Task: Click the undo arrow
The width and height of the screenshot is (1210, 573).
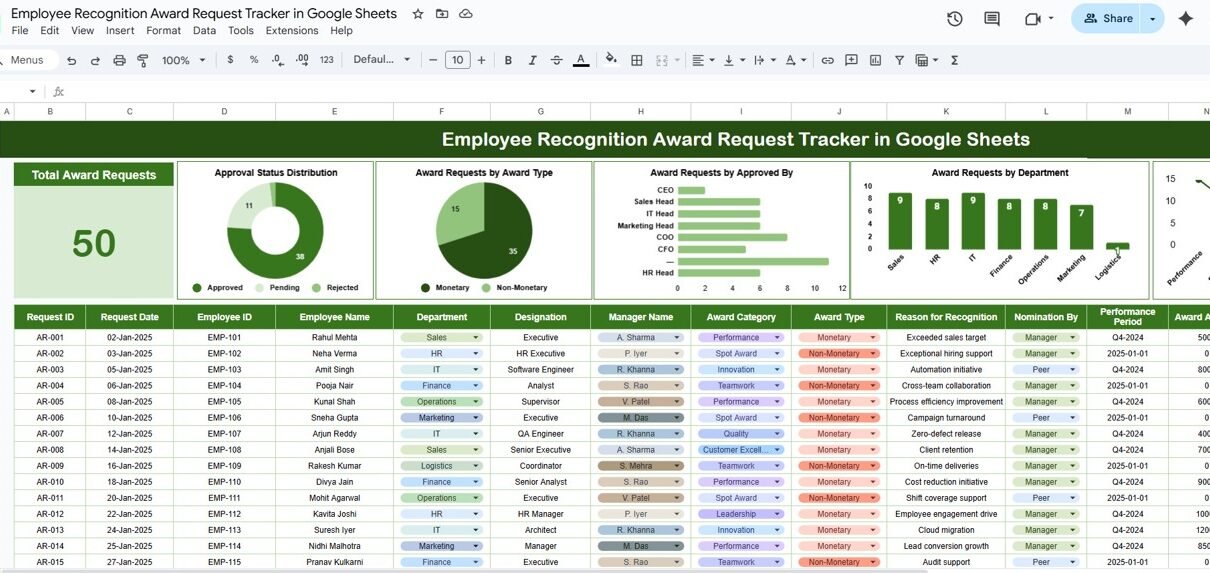Action: 71,60
